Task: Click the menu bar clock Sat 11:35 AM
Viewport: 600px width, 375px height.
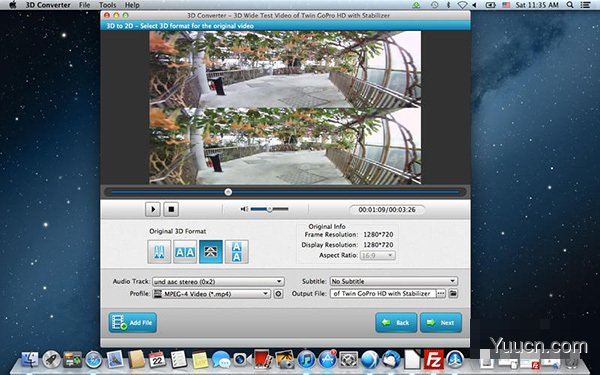Action: point(537,5)
